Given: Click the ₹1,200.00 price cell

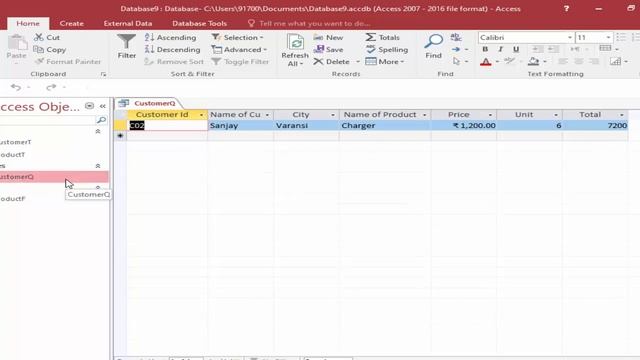Looking at the screenshot, I should [x=464, y=126].
